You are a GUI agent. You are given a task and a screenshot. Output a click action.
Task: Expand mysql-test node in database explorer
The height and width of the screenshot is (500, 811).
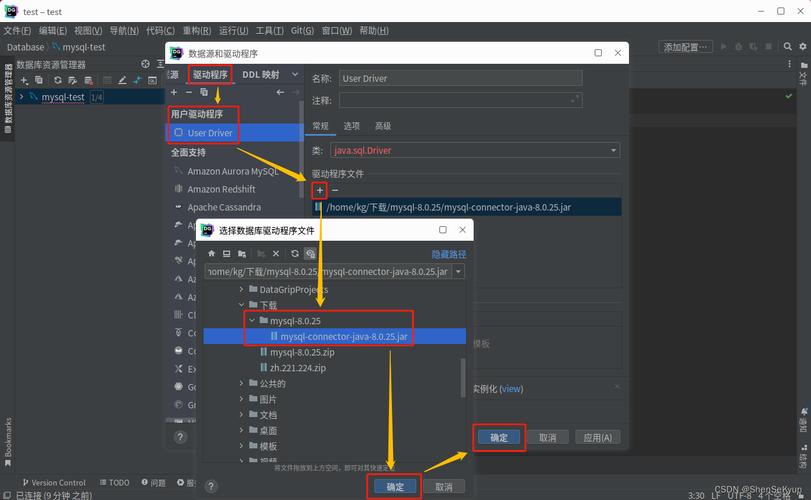21,97
